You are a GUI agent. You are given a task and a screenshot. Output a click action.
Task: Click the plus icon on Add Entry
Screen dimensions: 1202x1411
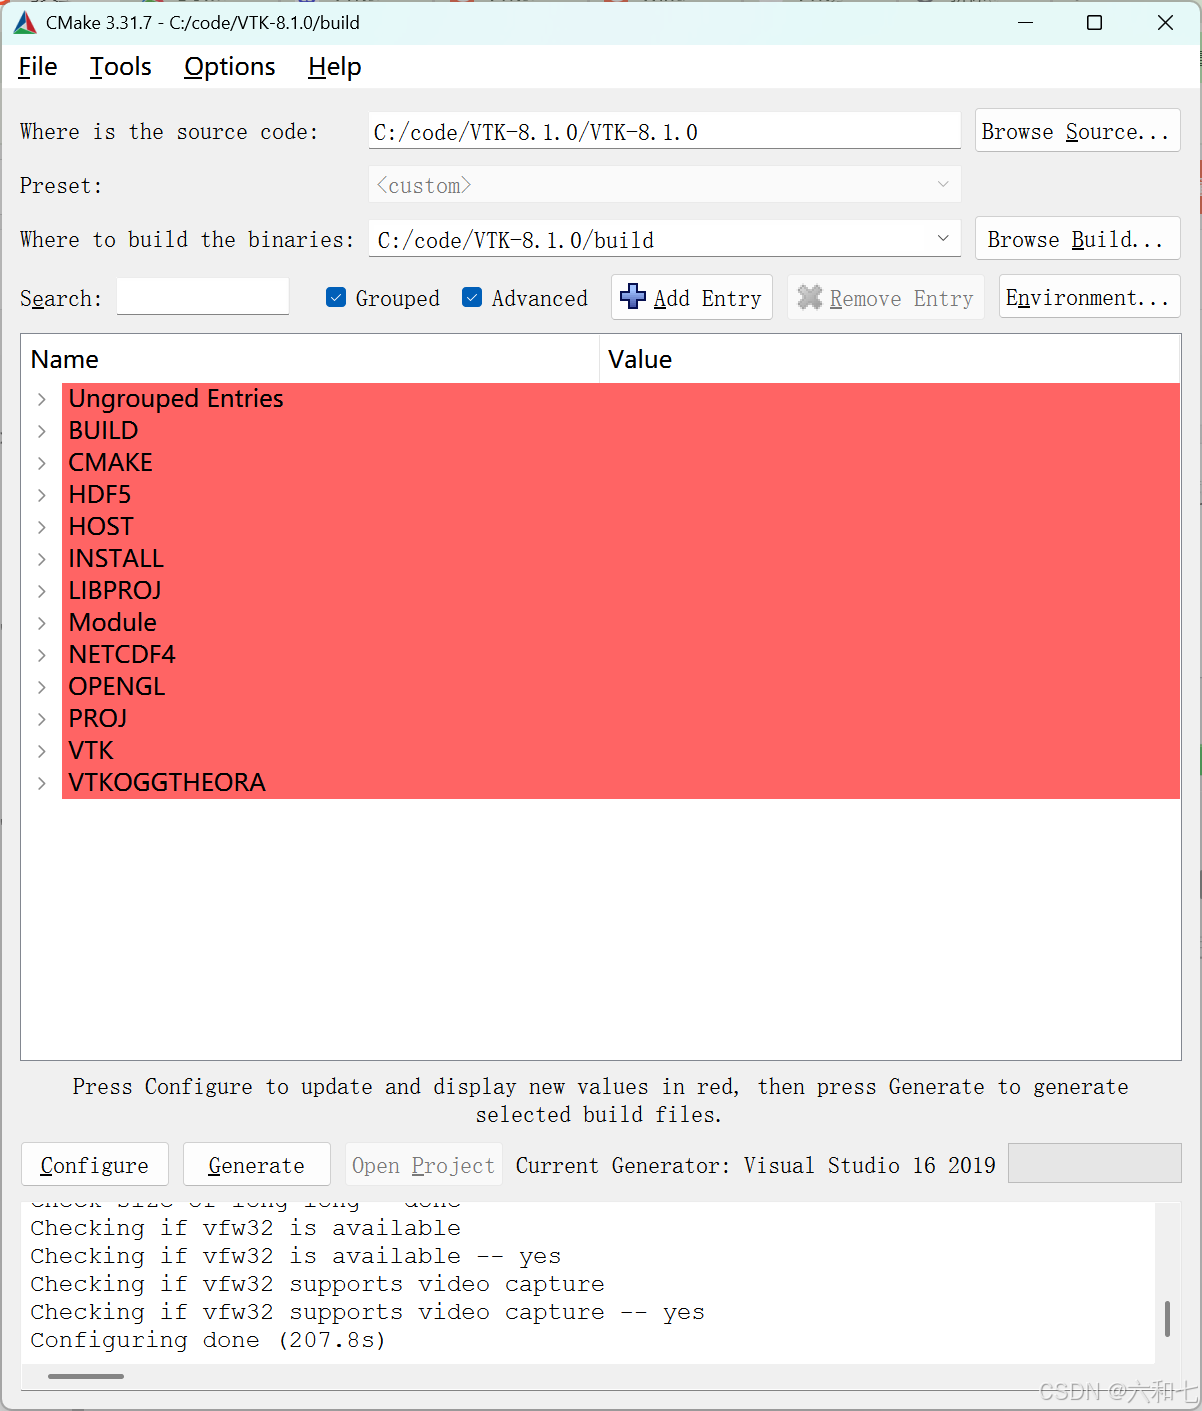[x=633, y=297]
